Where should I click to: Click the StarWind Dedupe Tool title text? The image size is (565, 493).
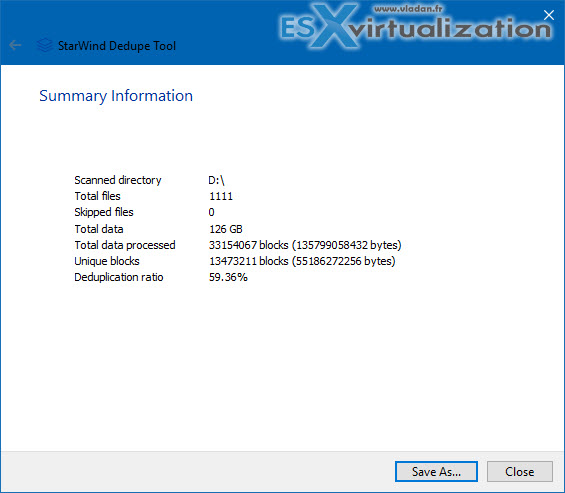[117, 46]
